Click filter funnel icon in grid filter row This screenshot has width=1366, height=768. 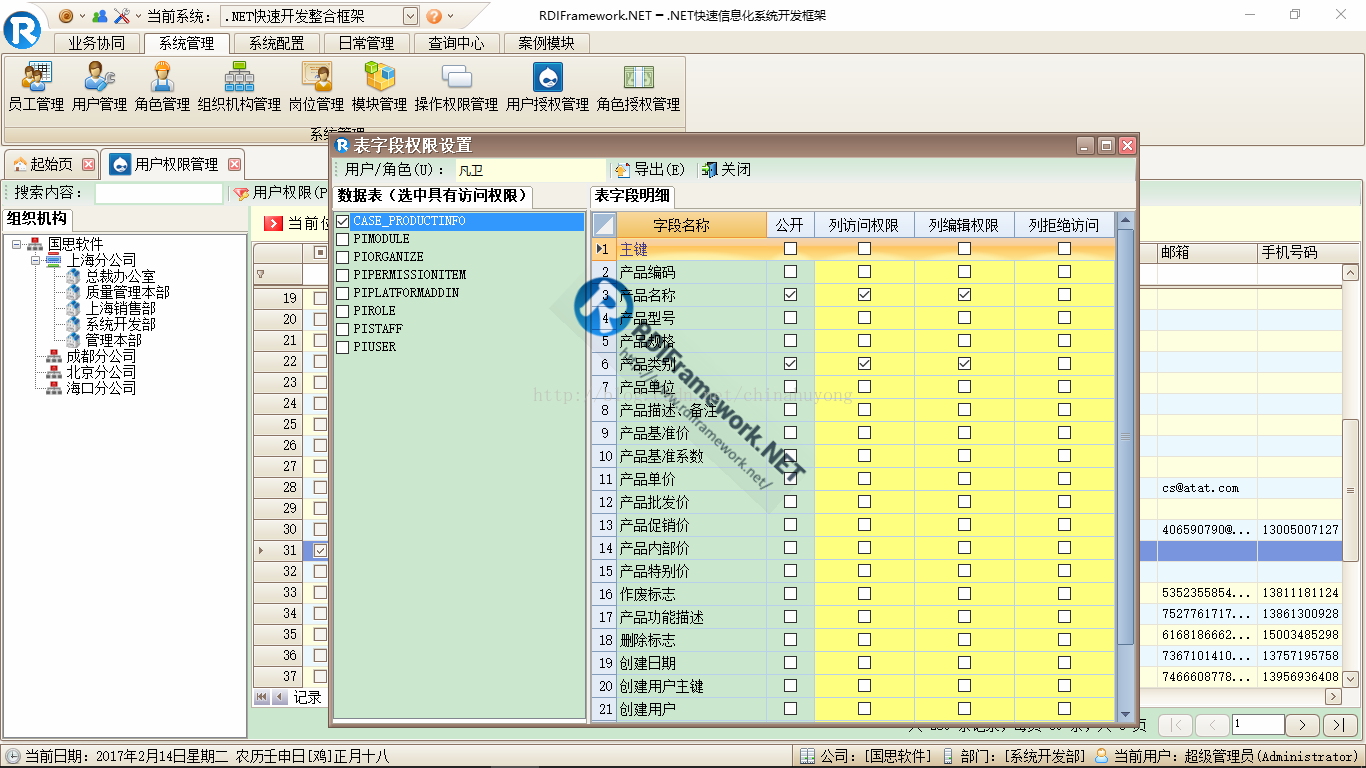pyautogui.click(x=261, y=274)
